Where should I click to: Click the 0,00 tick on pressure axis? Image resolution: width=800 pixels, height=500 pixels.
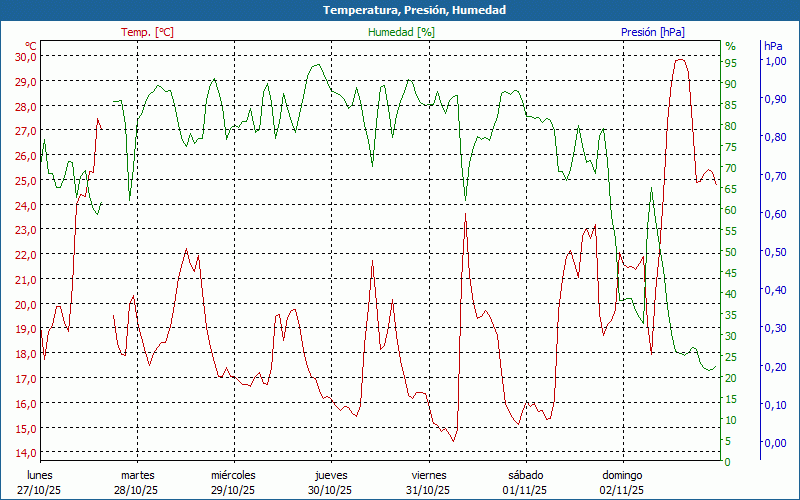click(775, 443)
